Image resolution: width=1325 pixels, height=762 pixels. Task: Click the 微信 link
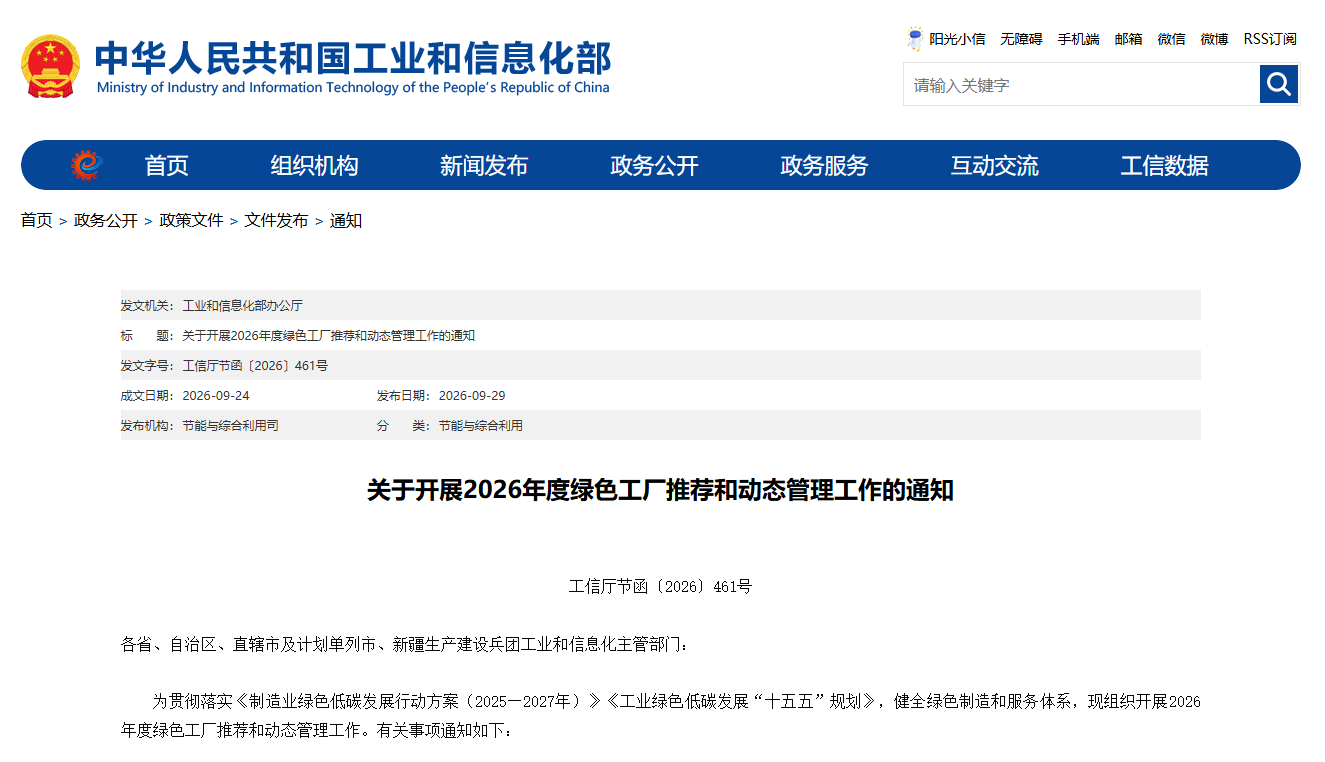[1171, 39]
